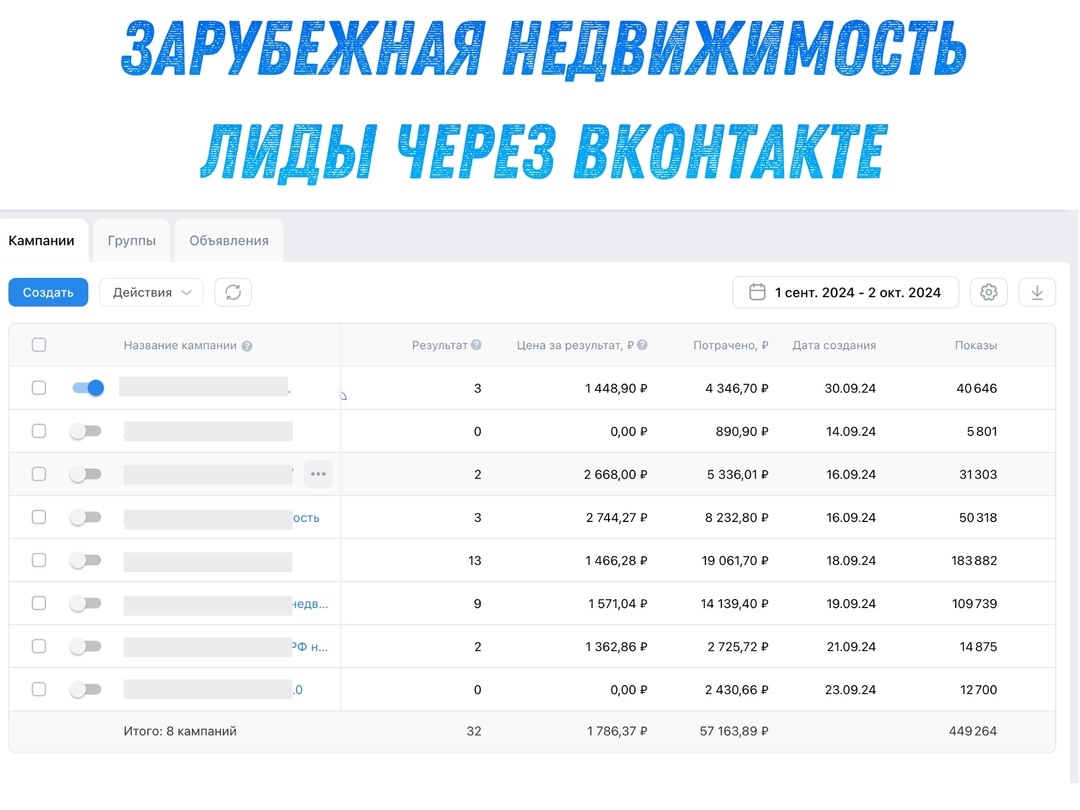The image size is (1080, 810).
Task: Click the 2 668,00 ₽ price cell
Action: click(x=616, y=475)
